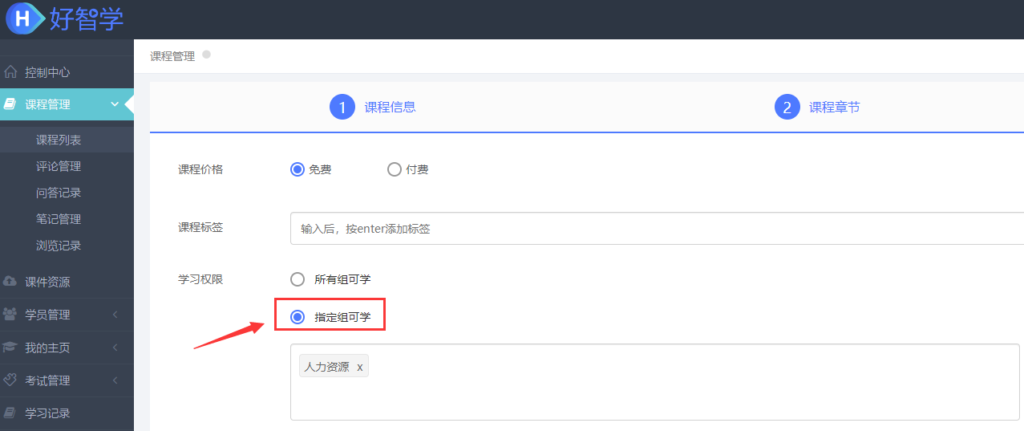
Task: Click the 课程标签 tag input field
Action: pos(656,229)
